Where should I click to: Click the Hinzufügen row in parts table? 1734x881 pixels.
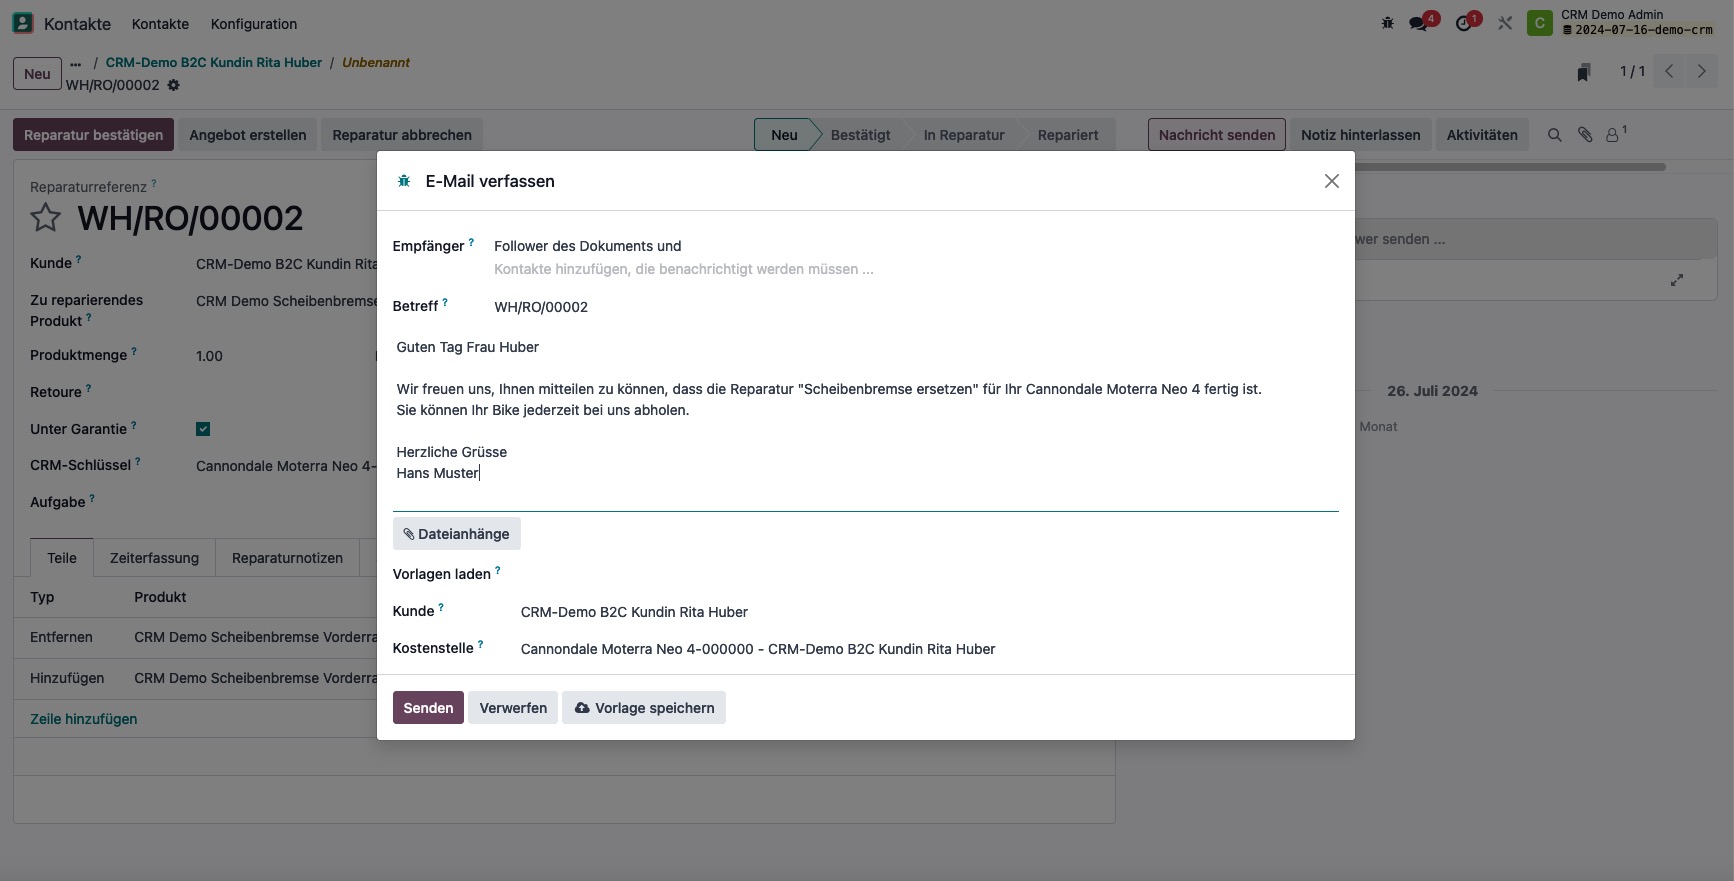196,678
